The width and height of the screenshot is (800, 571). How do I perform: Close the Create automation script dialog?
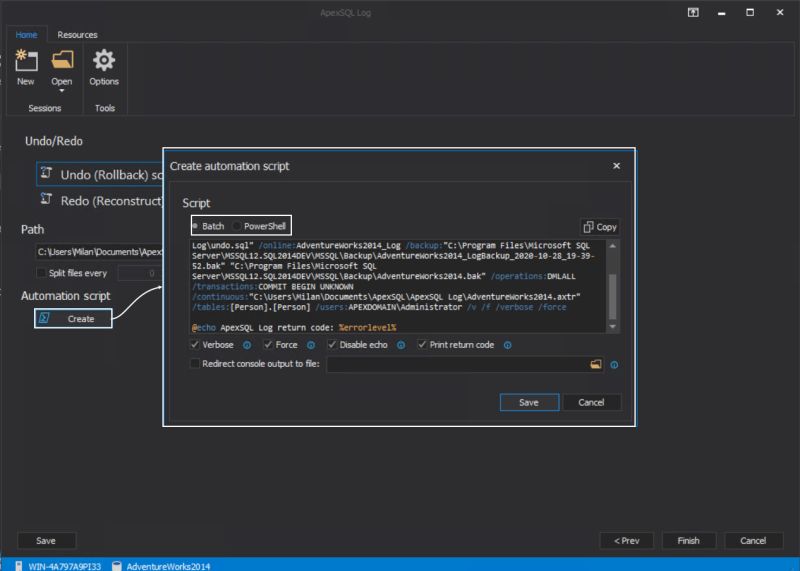click(x=616, y=166)
